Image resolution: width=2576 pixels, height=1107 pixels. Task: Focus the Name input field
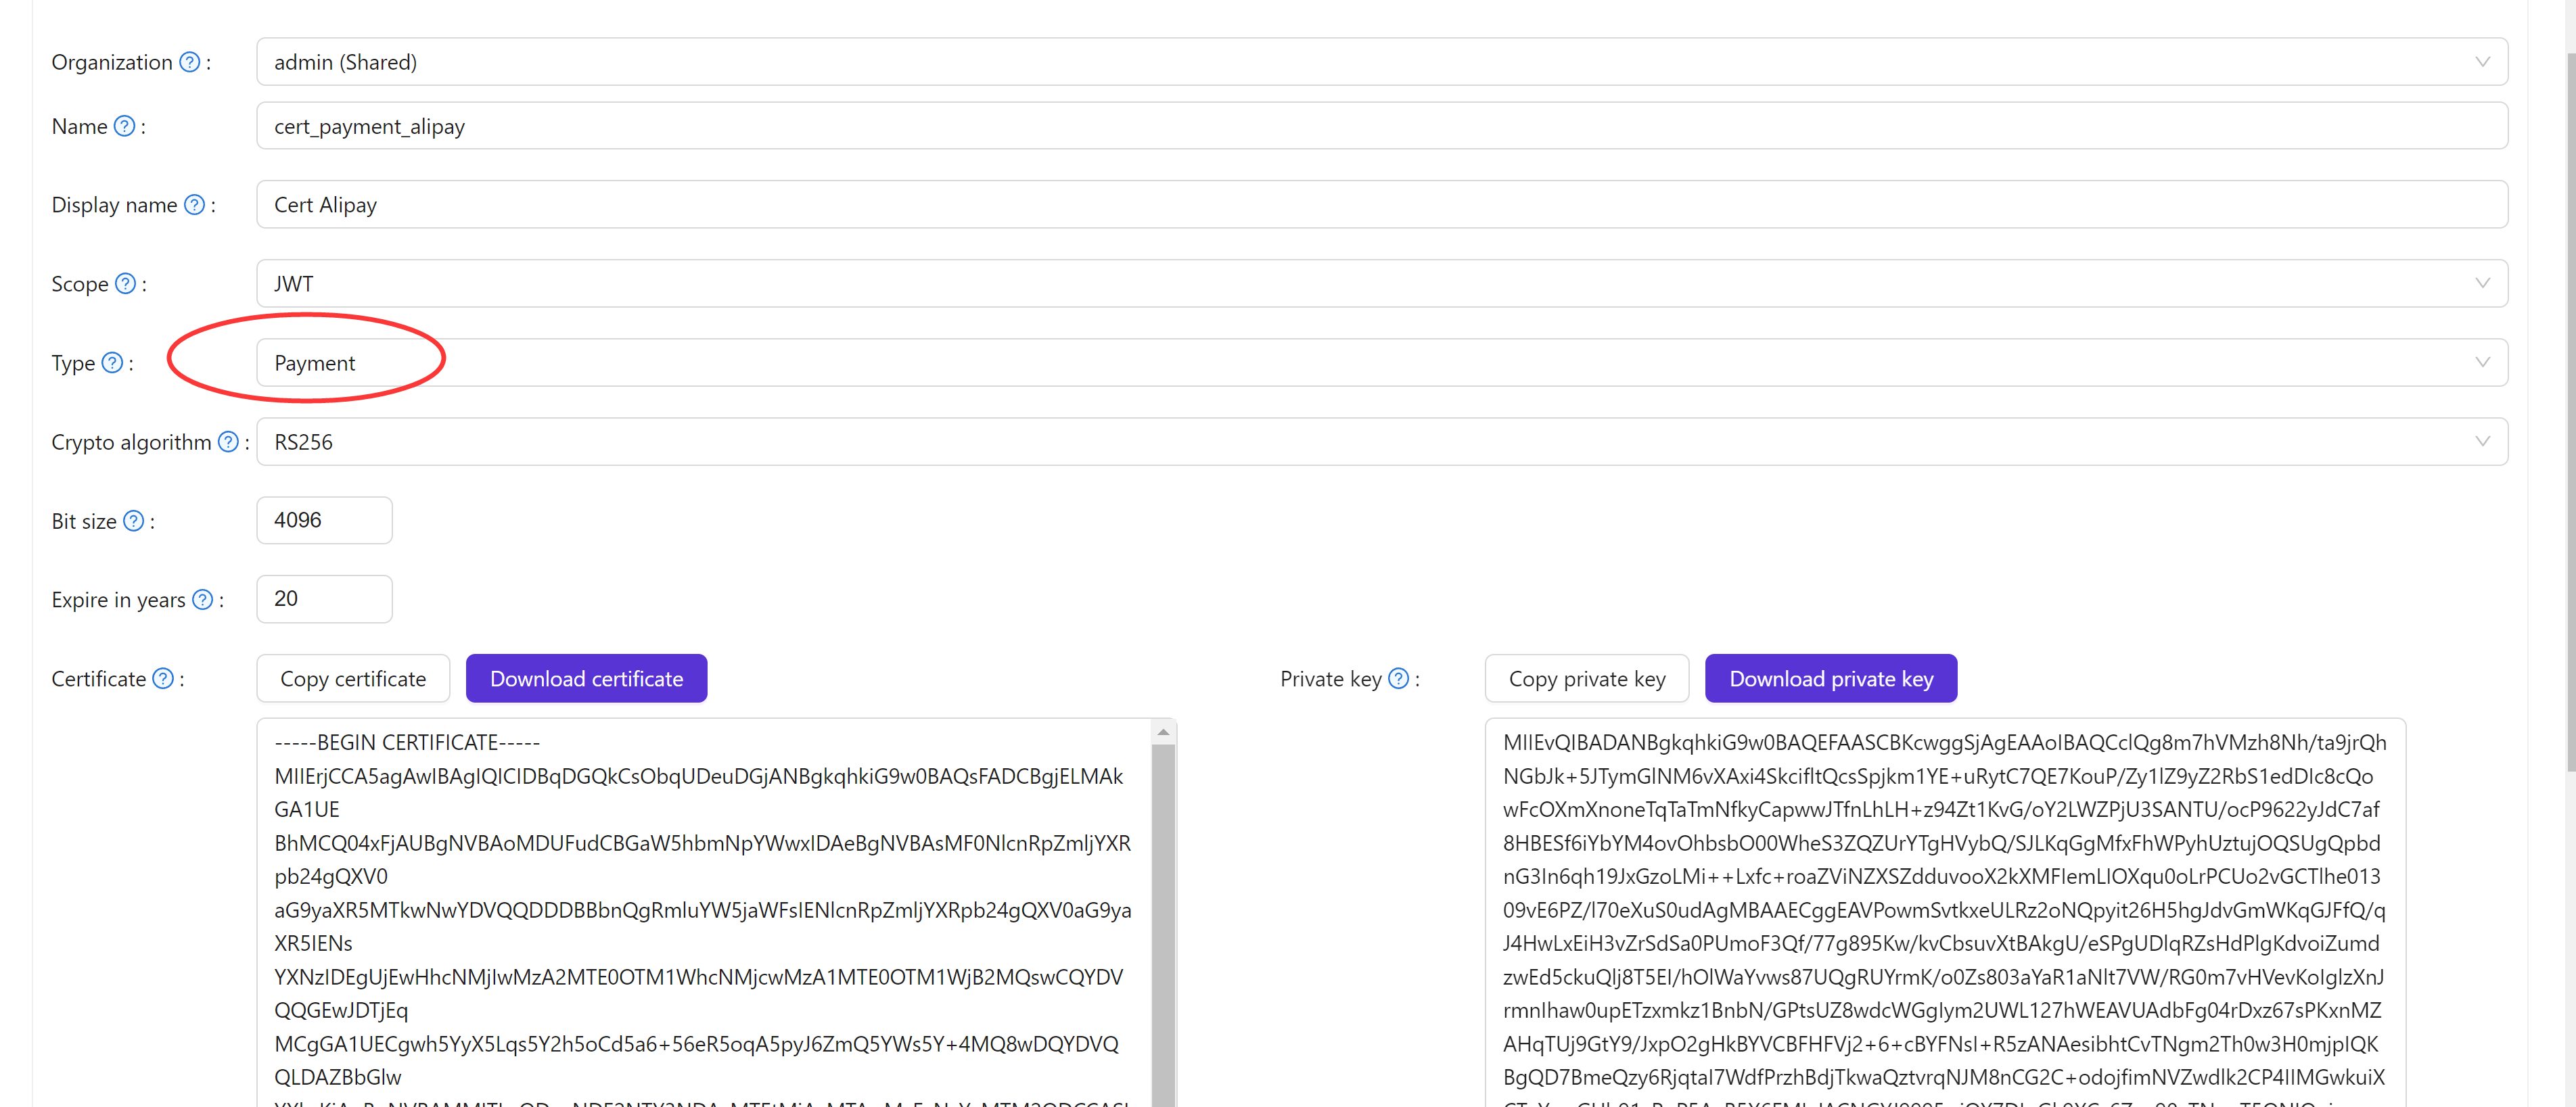point(1380,126)
